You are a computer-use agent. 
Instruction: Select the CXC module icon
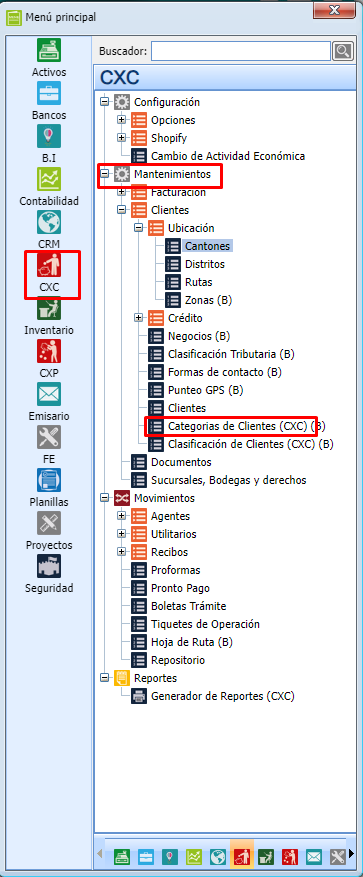(x=49, y=266)
